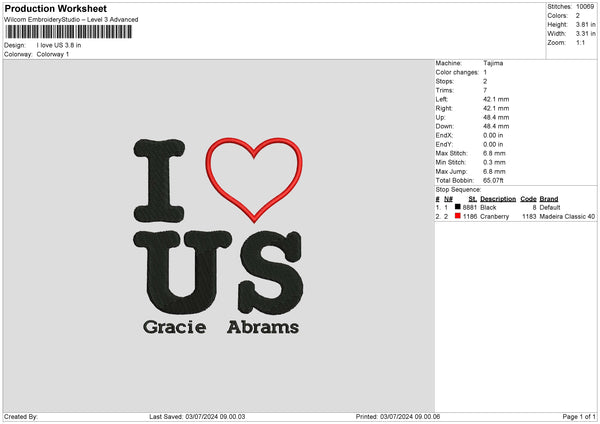Screen dimensions: 600x424
Task: Click the Min Stitch value 0.3 mm
Action: 494,162
